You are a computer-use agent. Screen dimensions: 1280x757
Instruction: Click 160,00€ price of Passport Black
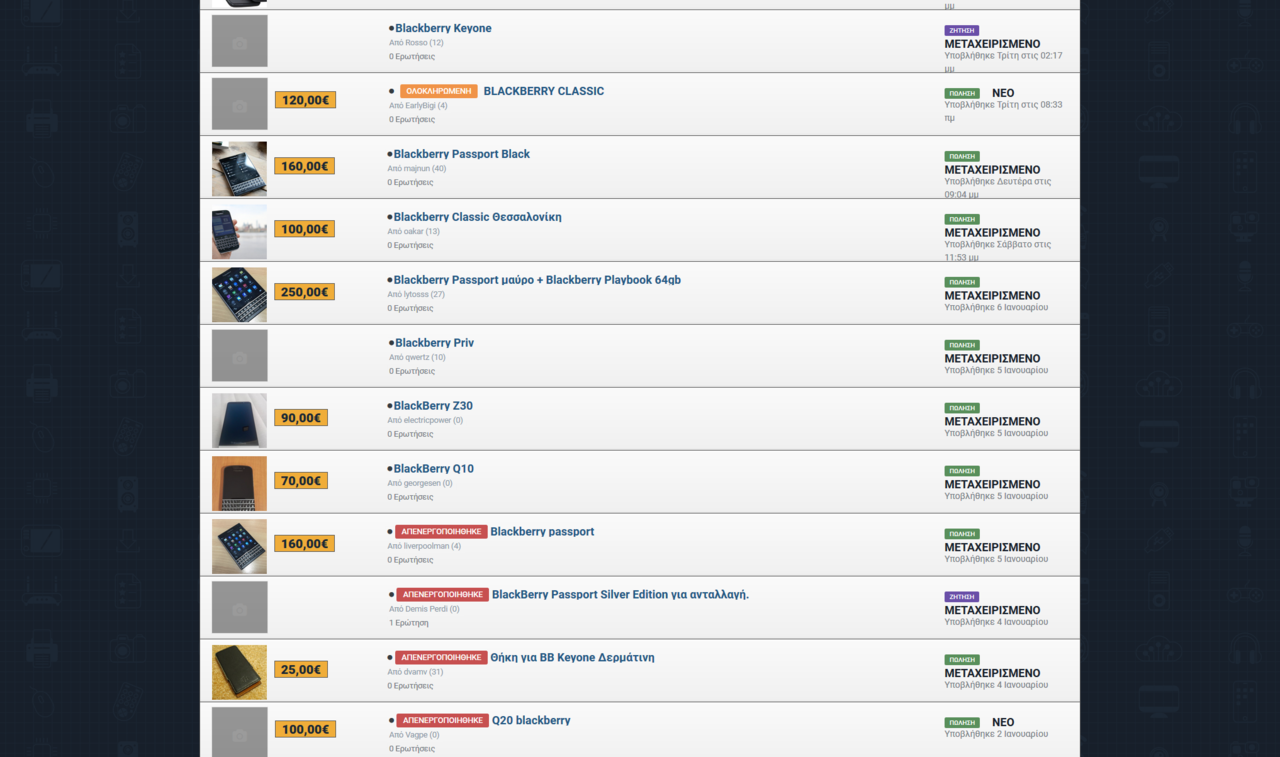(305, 166)
